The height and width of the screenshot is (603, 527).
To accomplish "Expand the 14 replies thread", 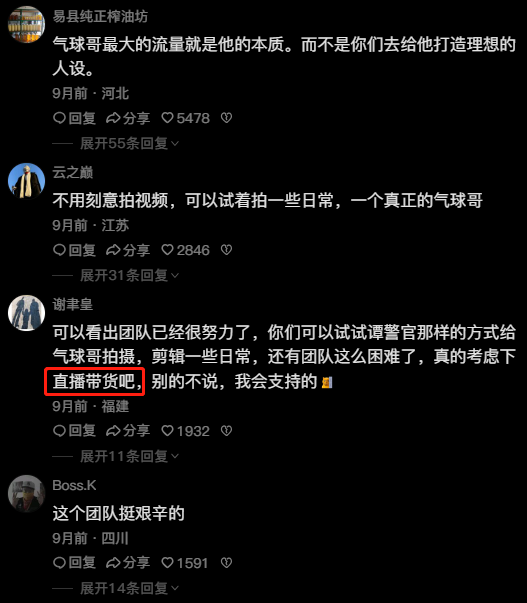I will [x=129, y=588].
